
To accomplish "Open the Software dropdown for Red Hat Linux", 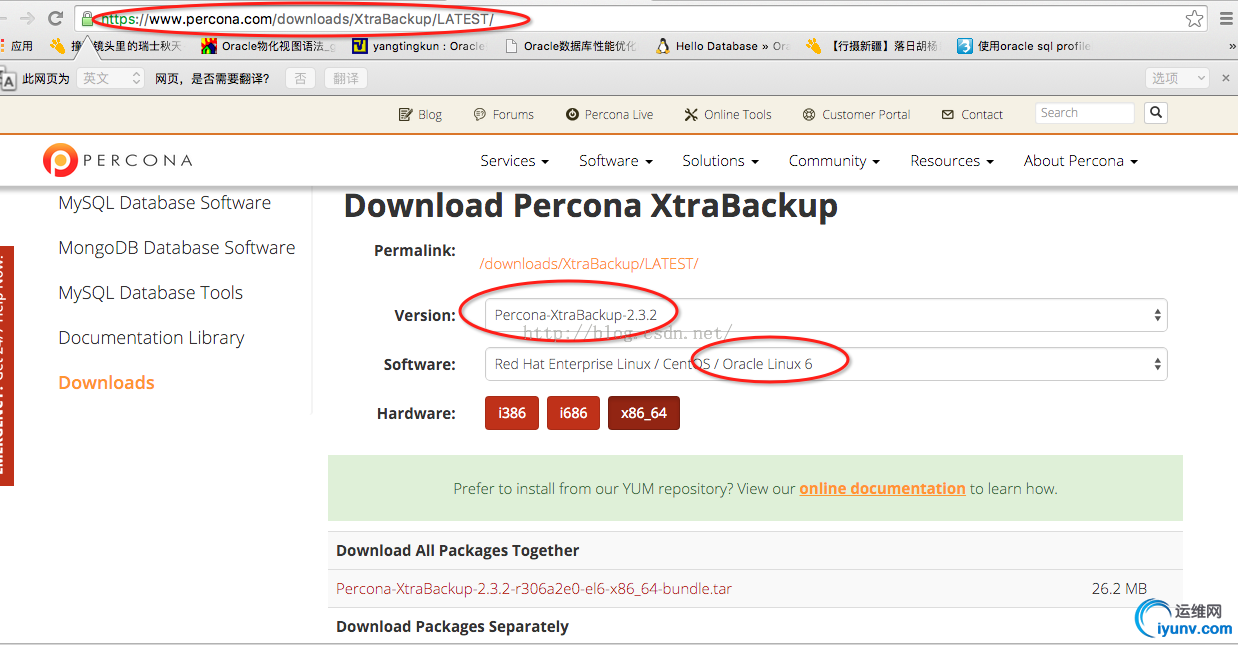I will 826,364.
